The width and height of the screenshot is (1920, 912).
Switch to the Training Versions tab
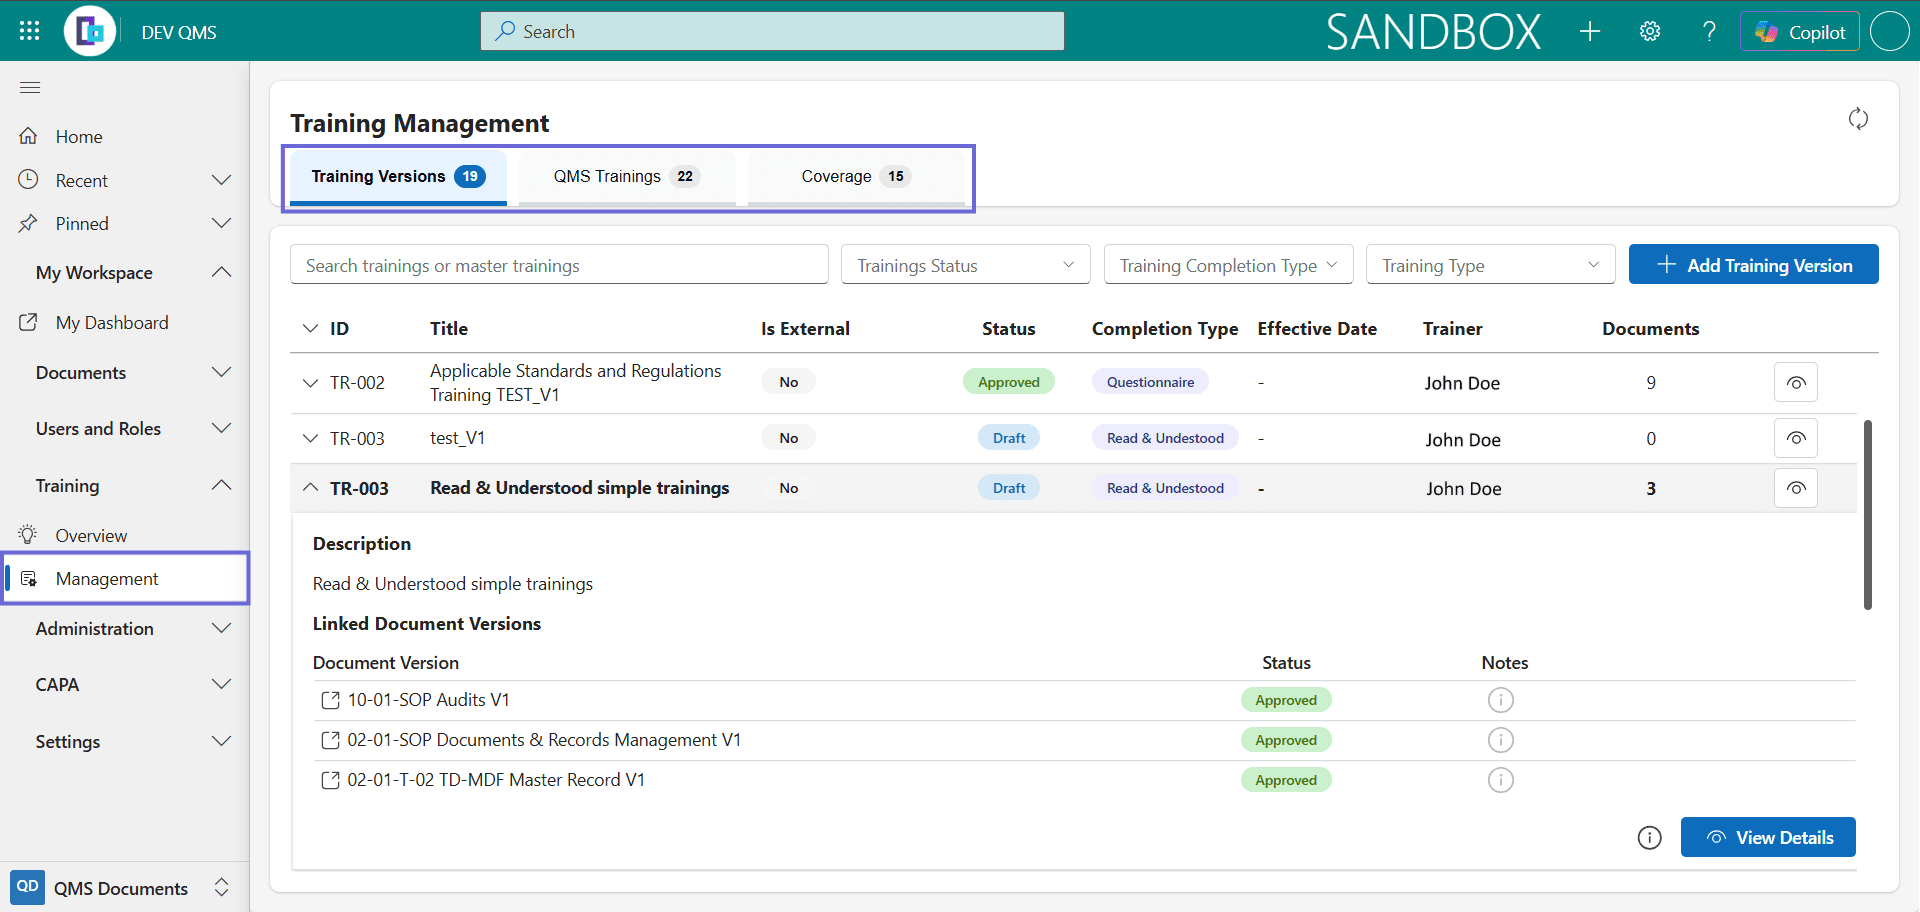click(x=398, y=177)
